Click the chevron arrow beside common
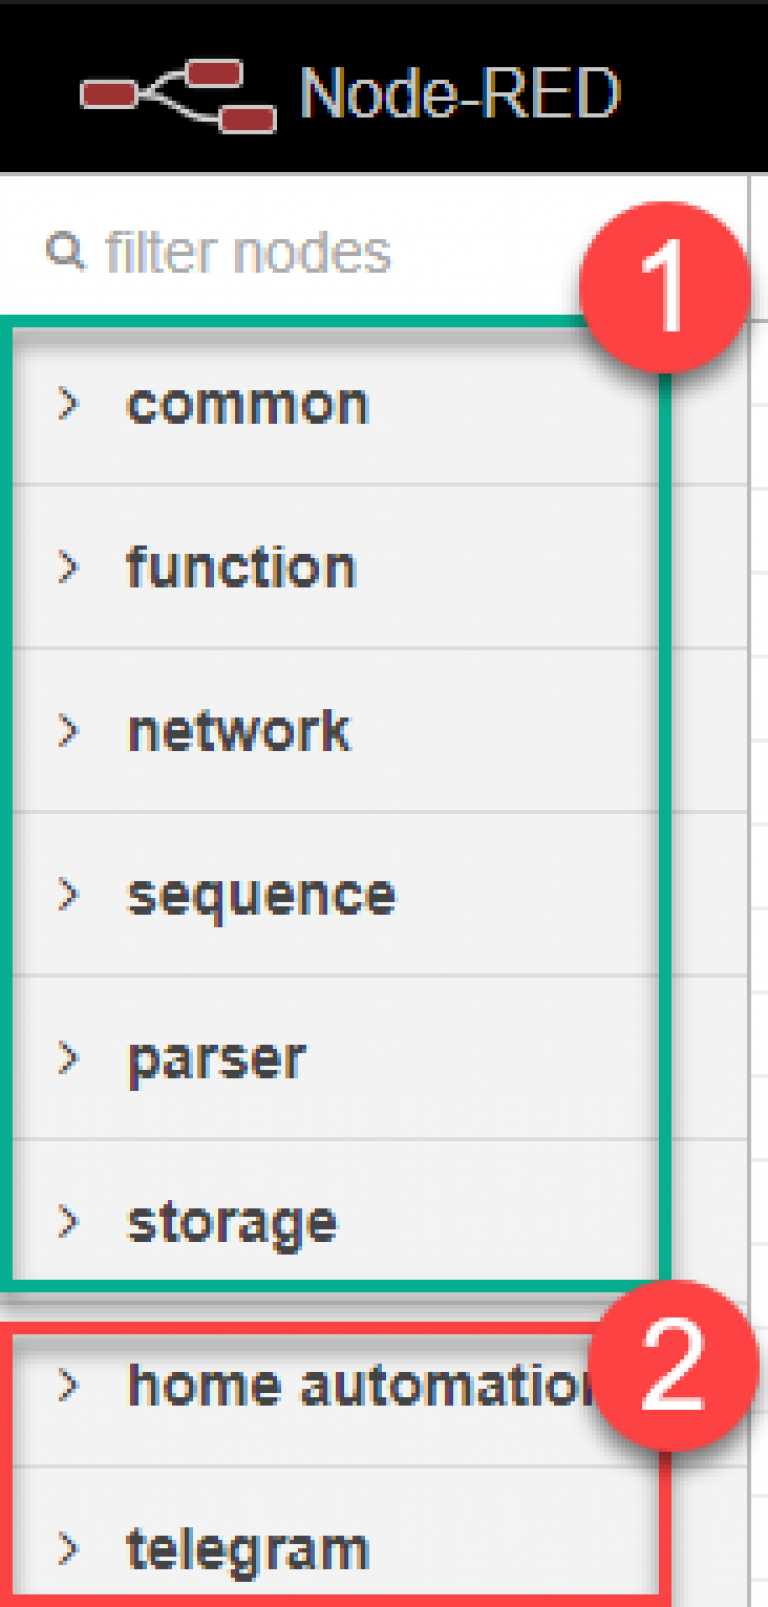768x1607 pixels. pos(68,404)
